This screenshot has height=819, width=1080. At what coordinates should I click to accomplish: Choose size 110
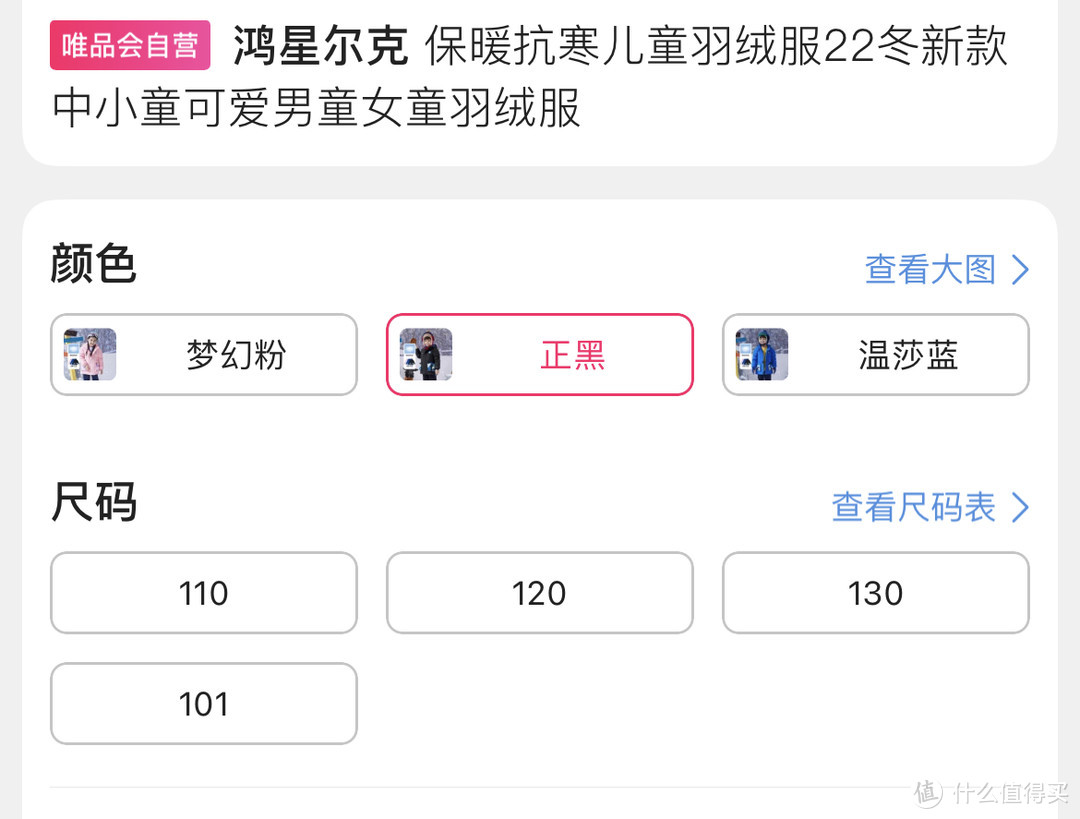203,593
